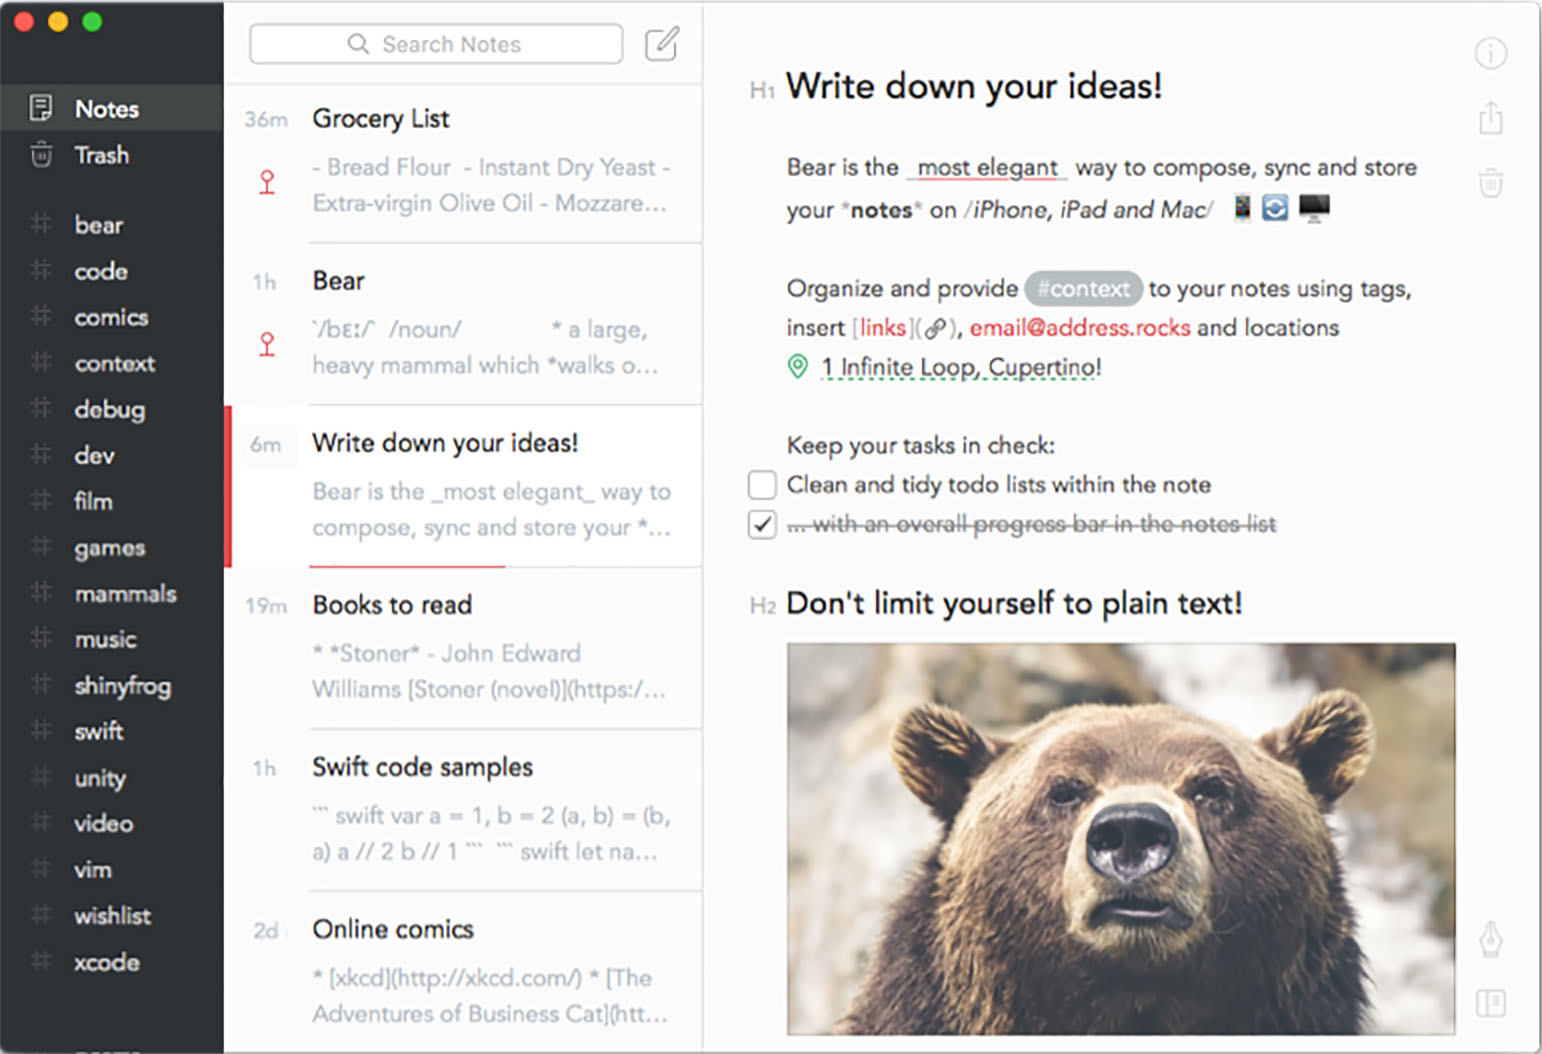Click the share/export note icon

point(1490,118)
